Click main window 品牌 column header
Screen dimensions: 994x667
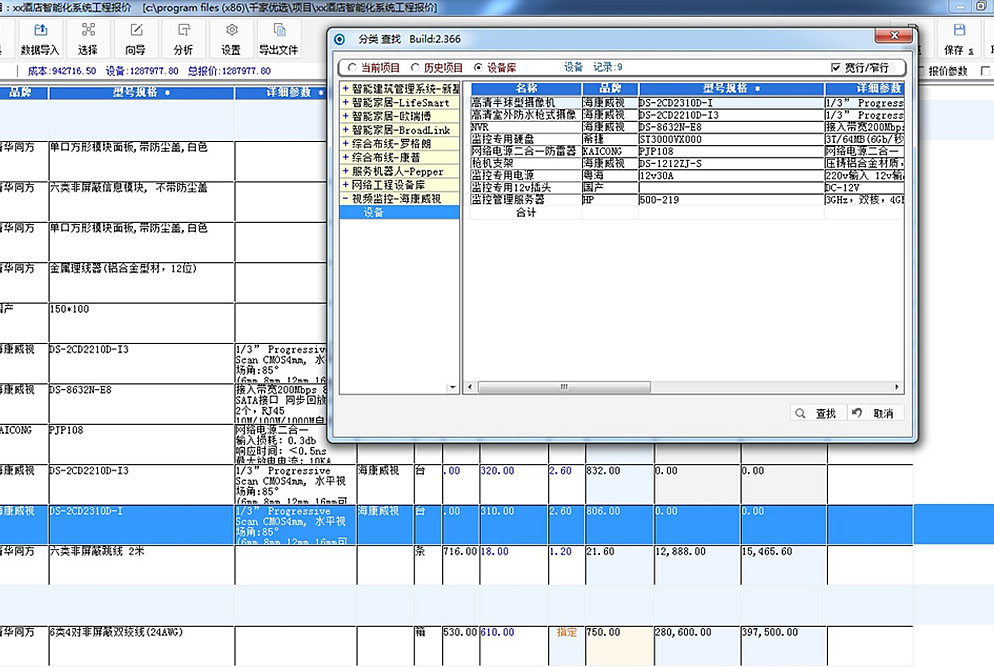tap(22, 93)
